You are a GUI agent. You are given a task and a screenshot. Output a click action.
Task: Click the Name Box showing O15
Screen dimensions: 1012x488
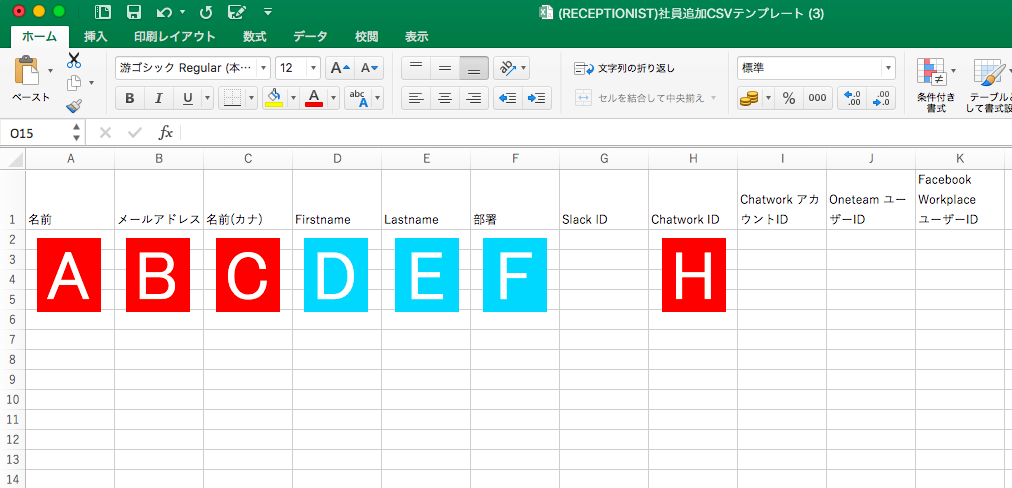[38, 133]
